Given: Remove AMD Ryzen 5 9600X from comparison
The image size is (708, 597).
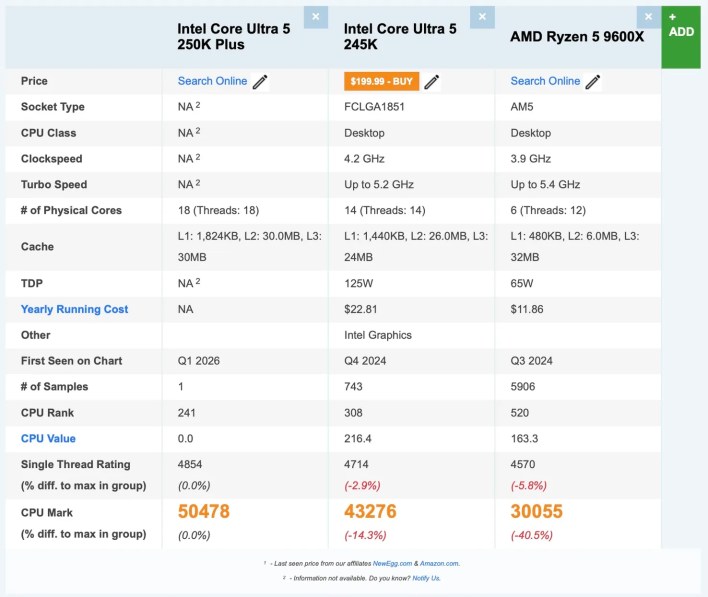Looking at the screenshot, I should tap(648, 17).
